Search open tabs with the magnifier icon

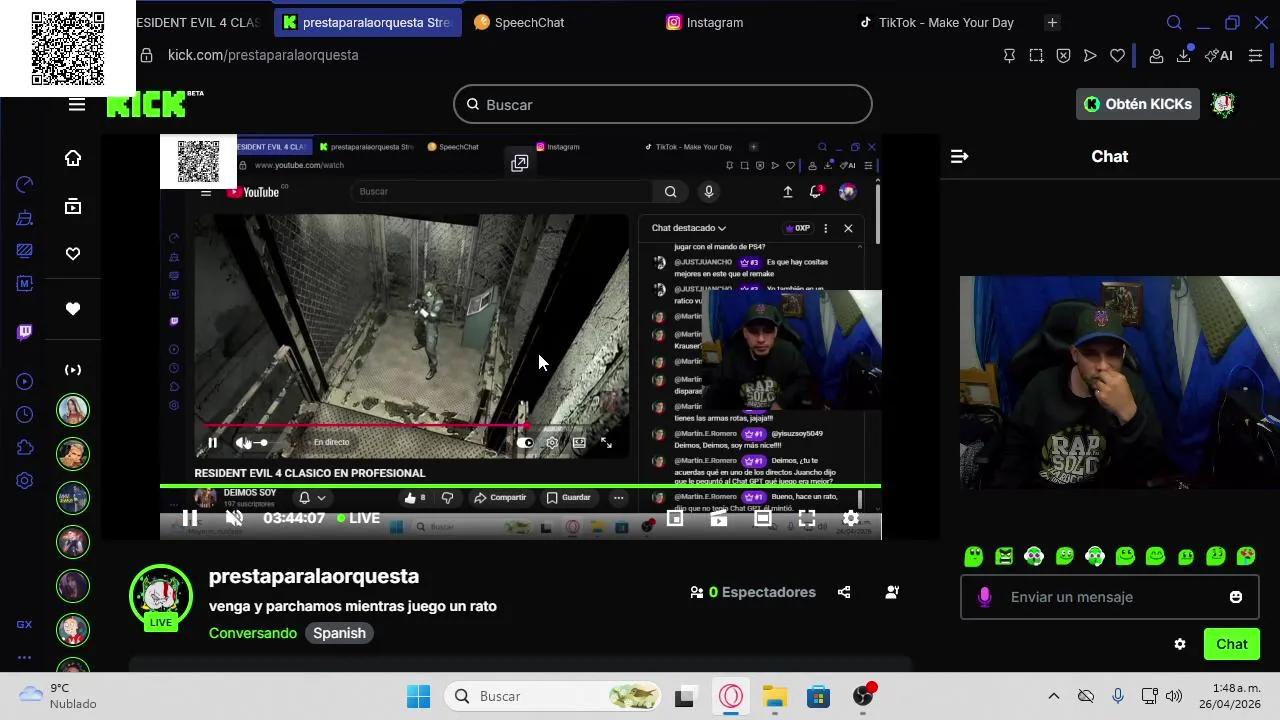coord(1174,22)
